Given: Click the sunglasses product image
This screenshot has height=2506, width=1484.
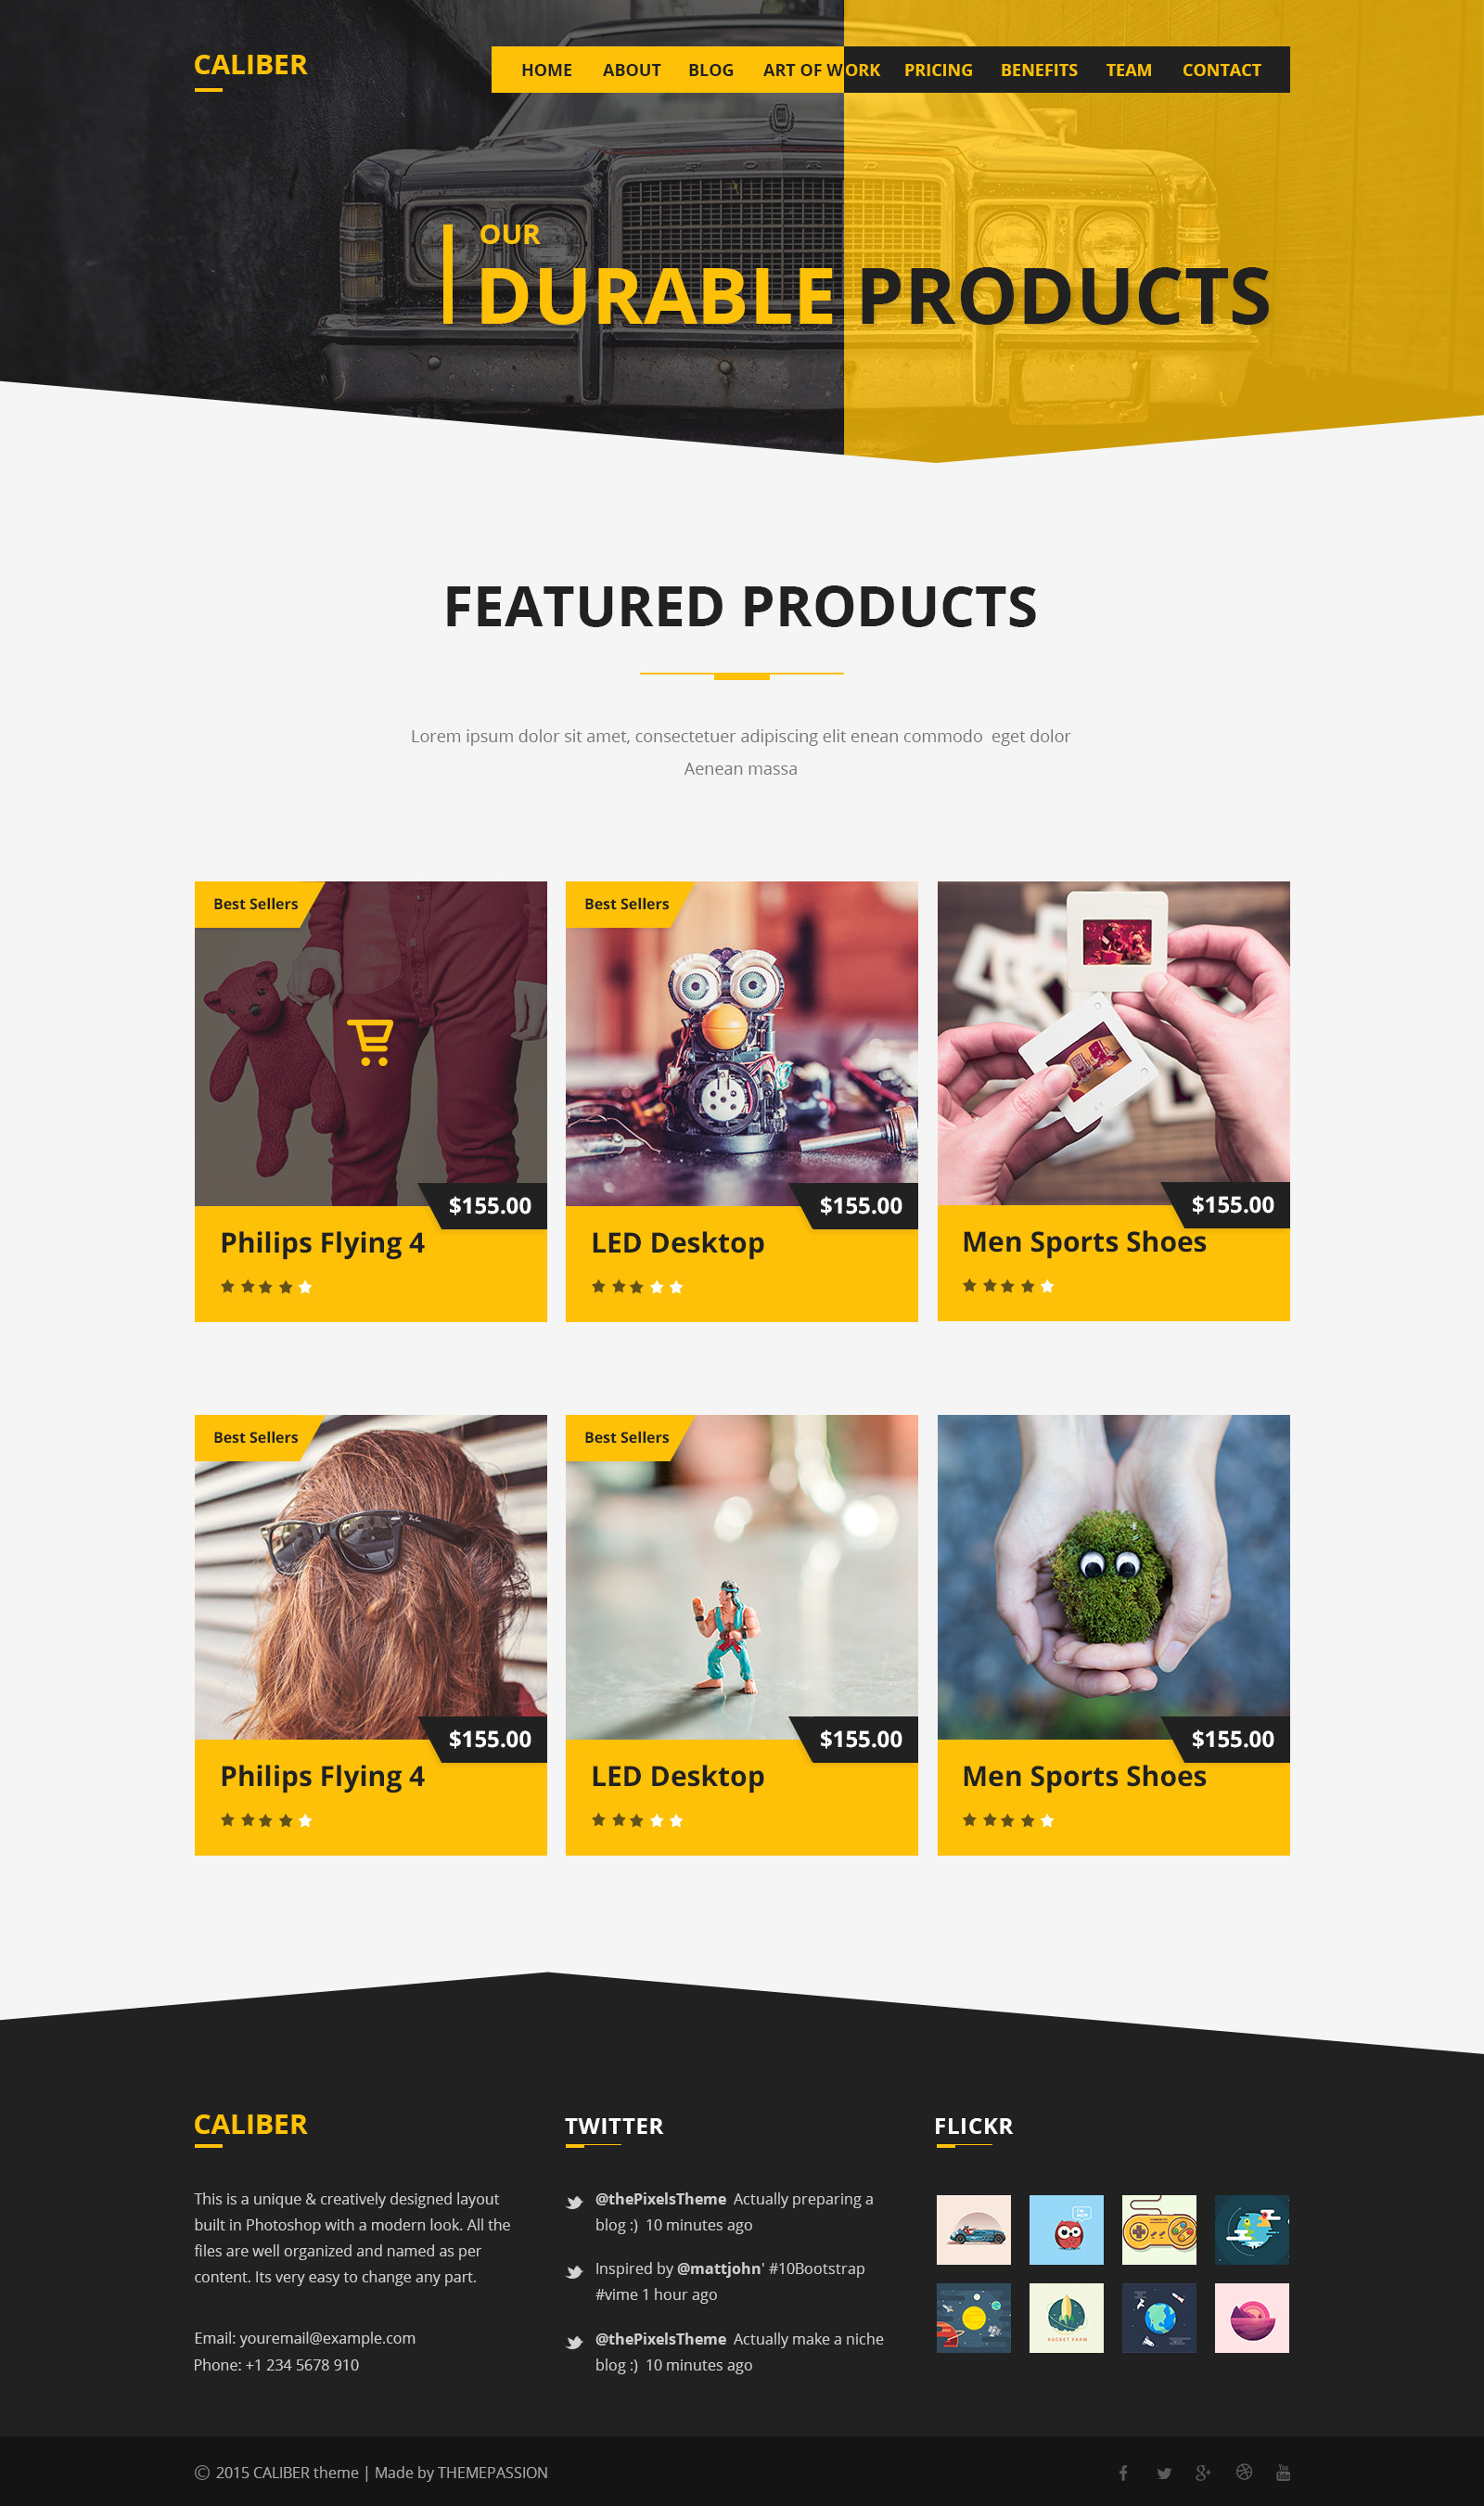Looking at the screenshot, I should coord(371,1576).
